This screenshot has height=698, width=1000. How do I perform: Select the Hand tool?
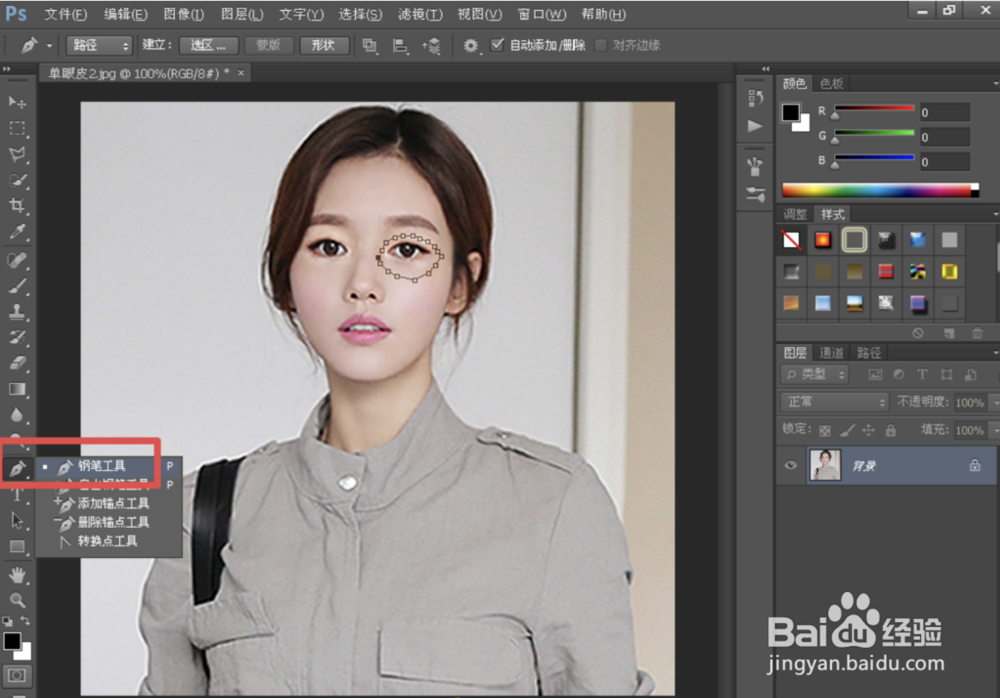point(17,575)
